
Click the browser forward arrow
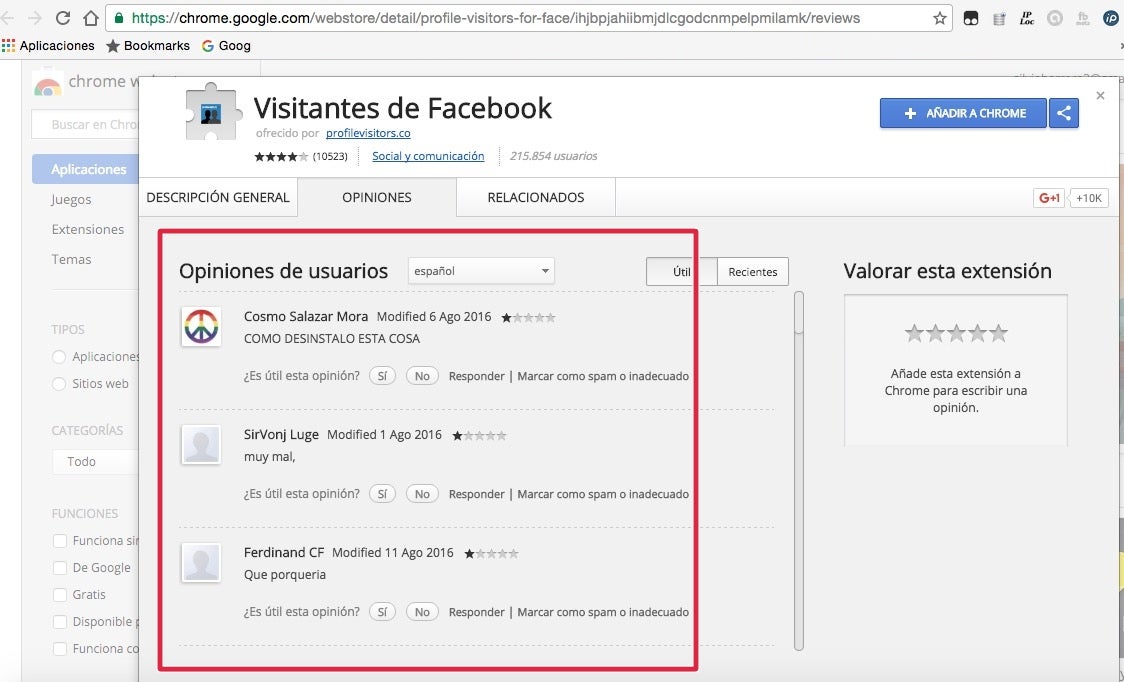pos(34,18)
